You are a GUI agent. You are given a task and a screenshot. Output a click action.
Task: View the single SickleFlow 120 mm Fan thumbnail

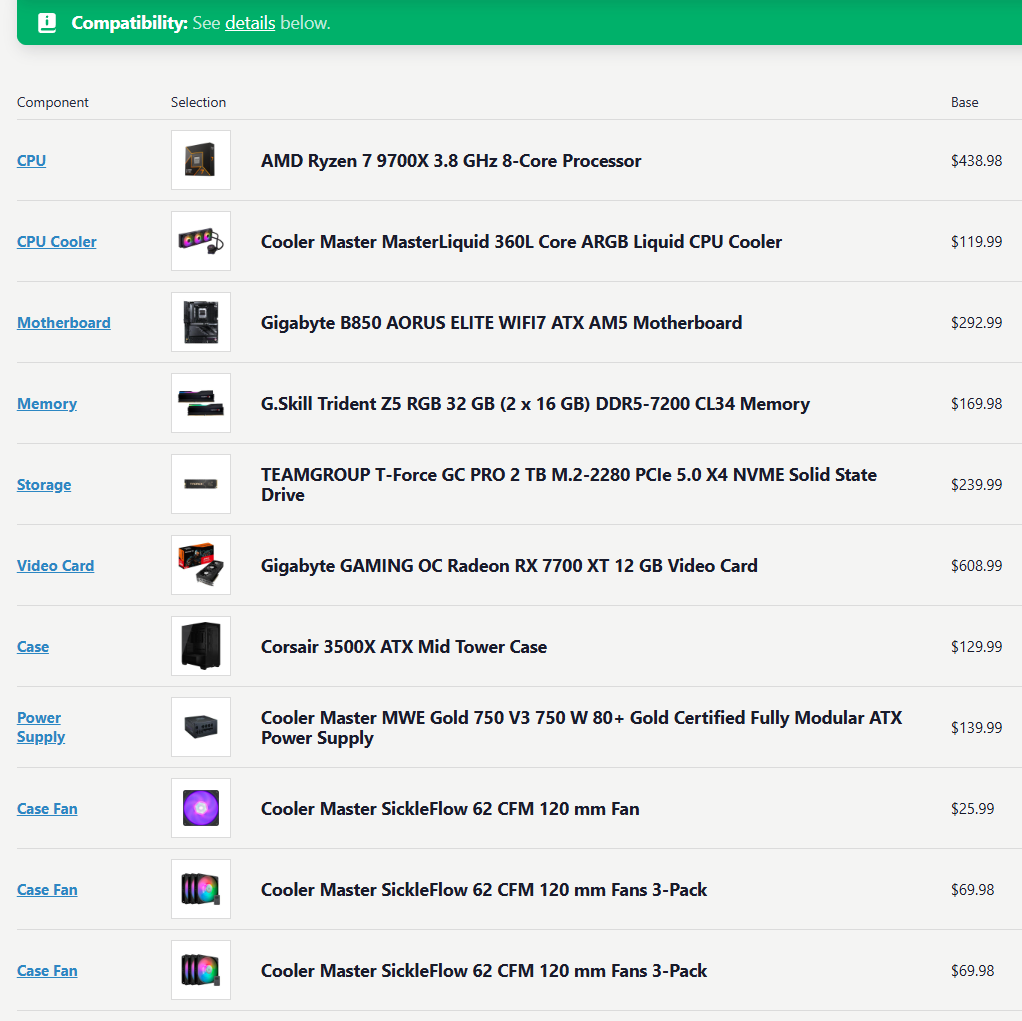click(x=201, y=808)
